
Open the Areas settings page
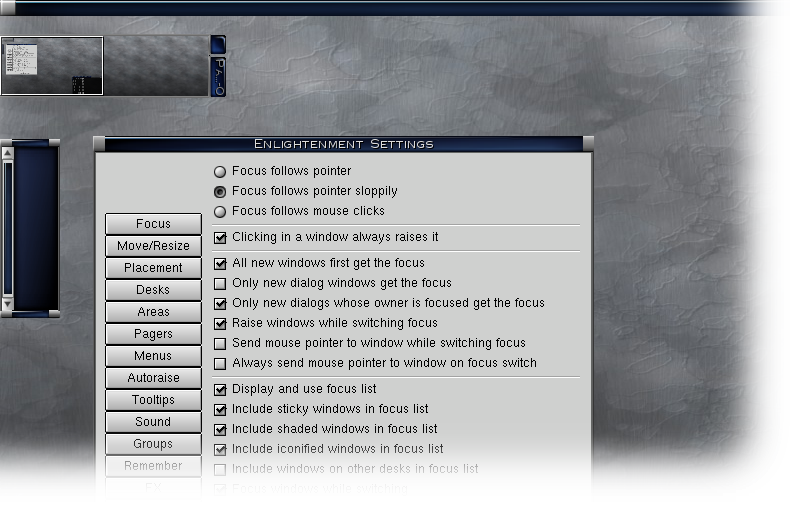pyautogui.click(x=153, y=312)
